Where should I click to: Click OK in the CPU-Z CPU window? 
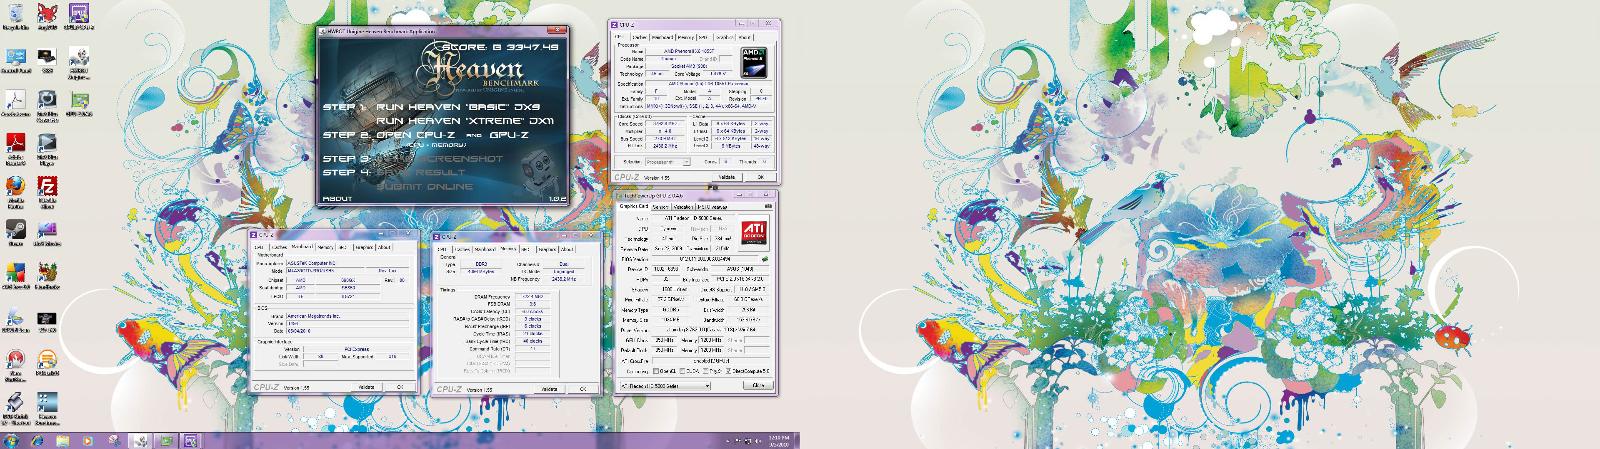[760, 177]
